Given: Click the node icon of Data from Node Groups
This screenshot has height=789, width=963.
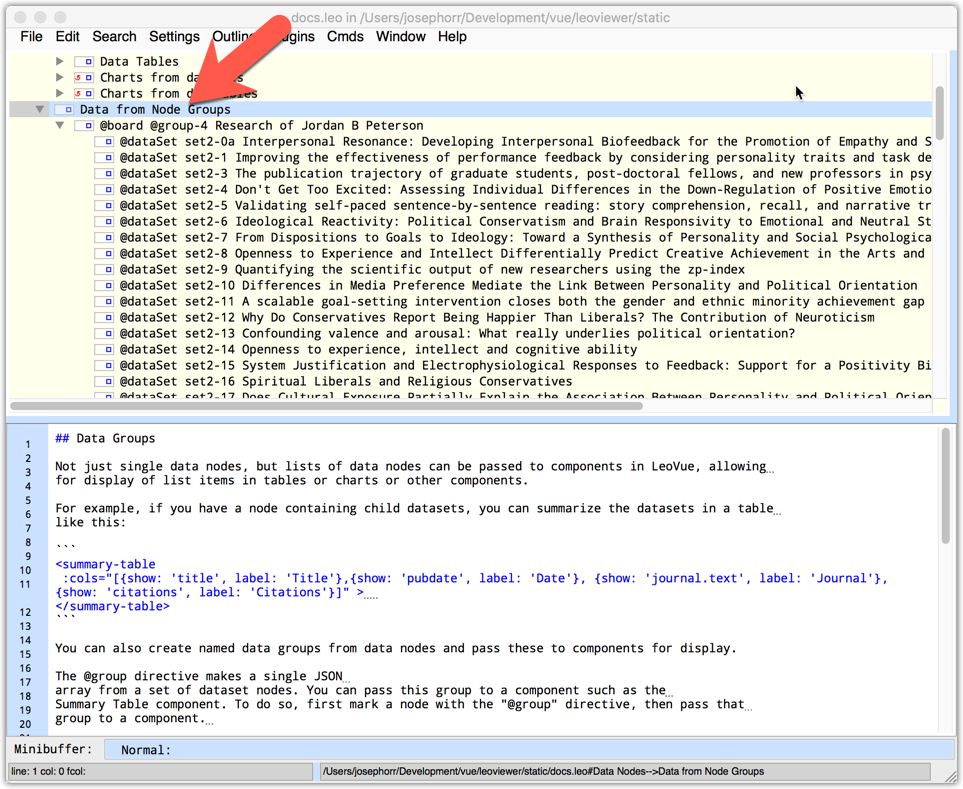Looking at the screenshot, I should pyautogui.click(x=69, y=109).
